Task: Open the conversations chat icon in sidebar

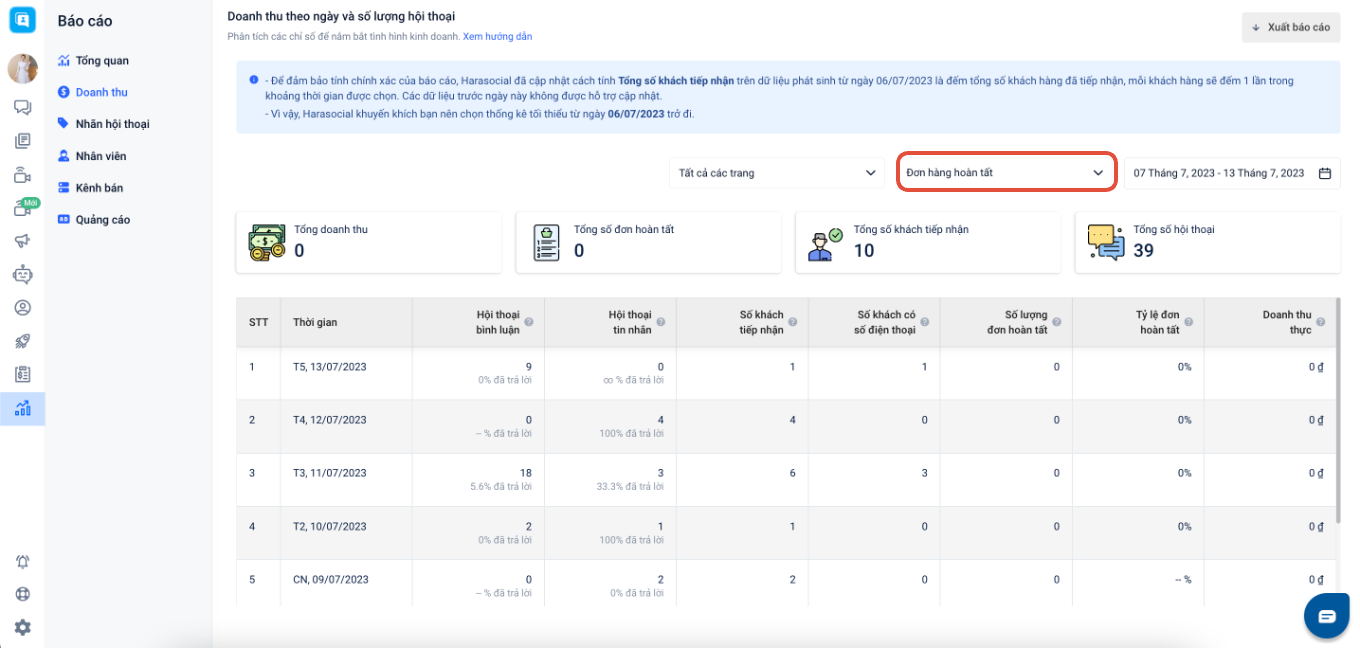Action: [22, 108]
